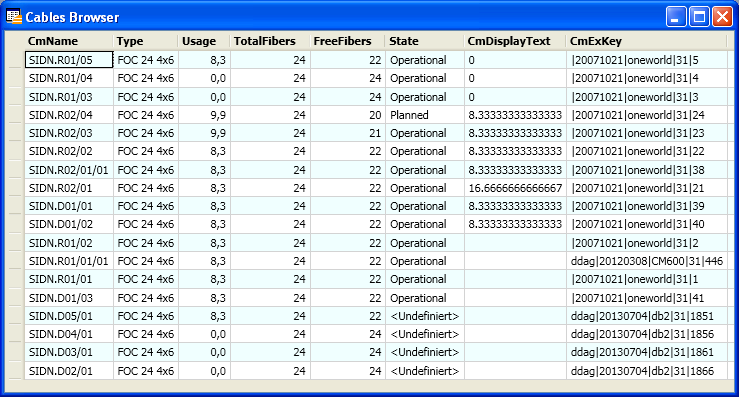Click FreeFibers value 24 for SIDN.D03/01
This screenshot has width=739, height=397.
coord(348,352)
